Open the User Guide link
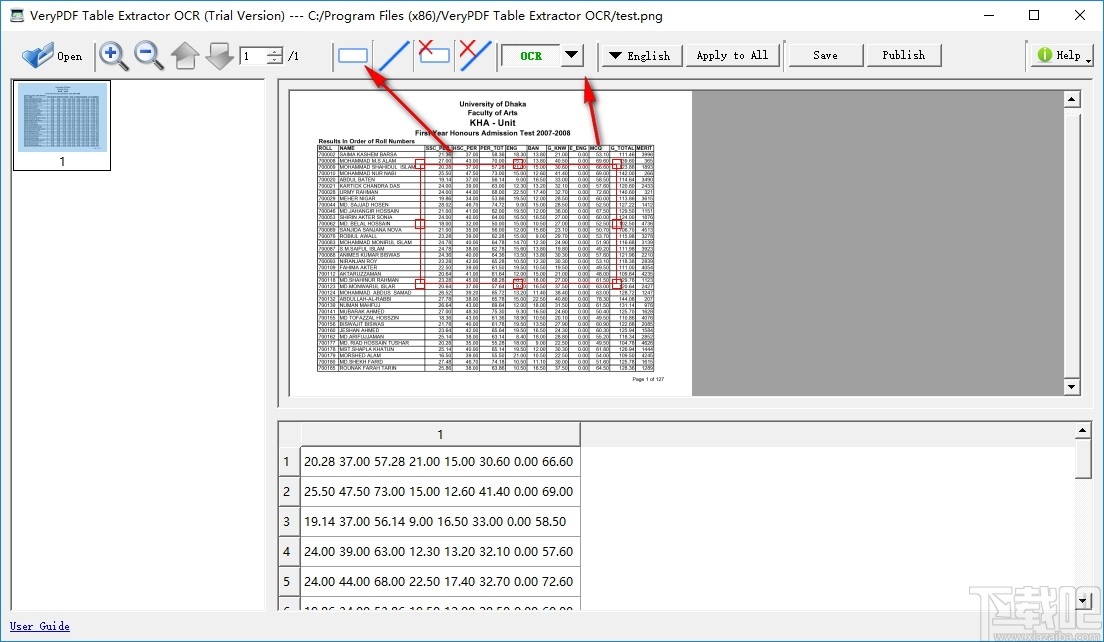The image size is (1104, 642). 39,626
